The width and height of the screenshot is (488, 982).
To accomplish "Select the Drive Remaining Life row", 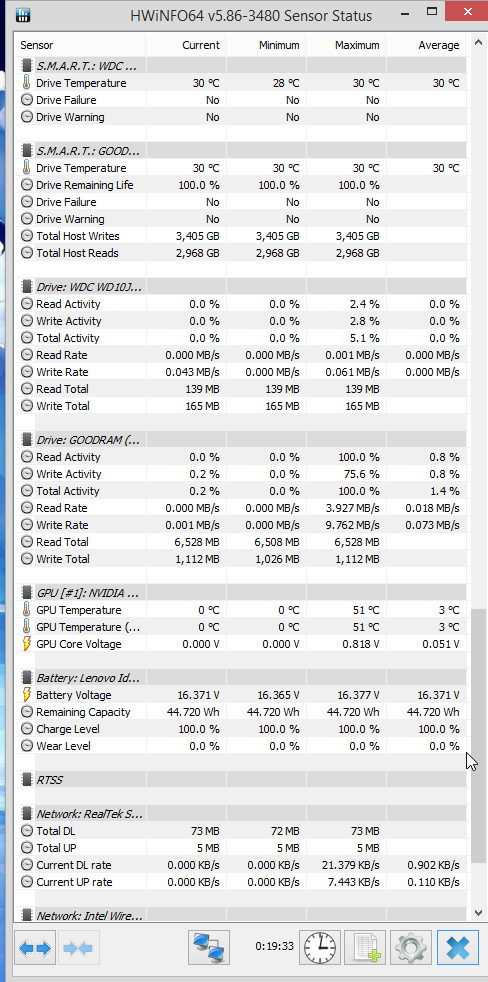I will click(x=241, y=185).
